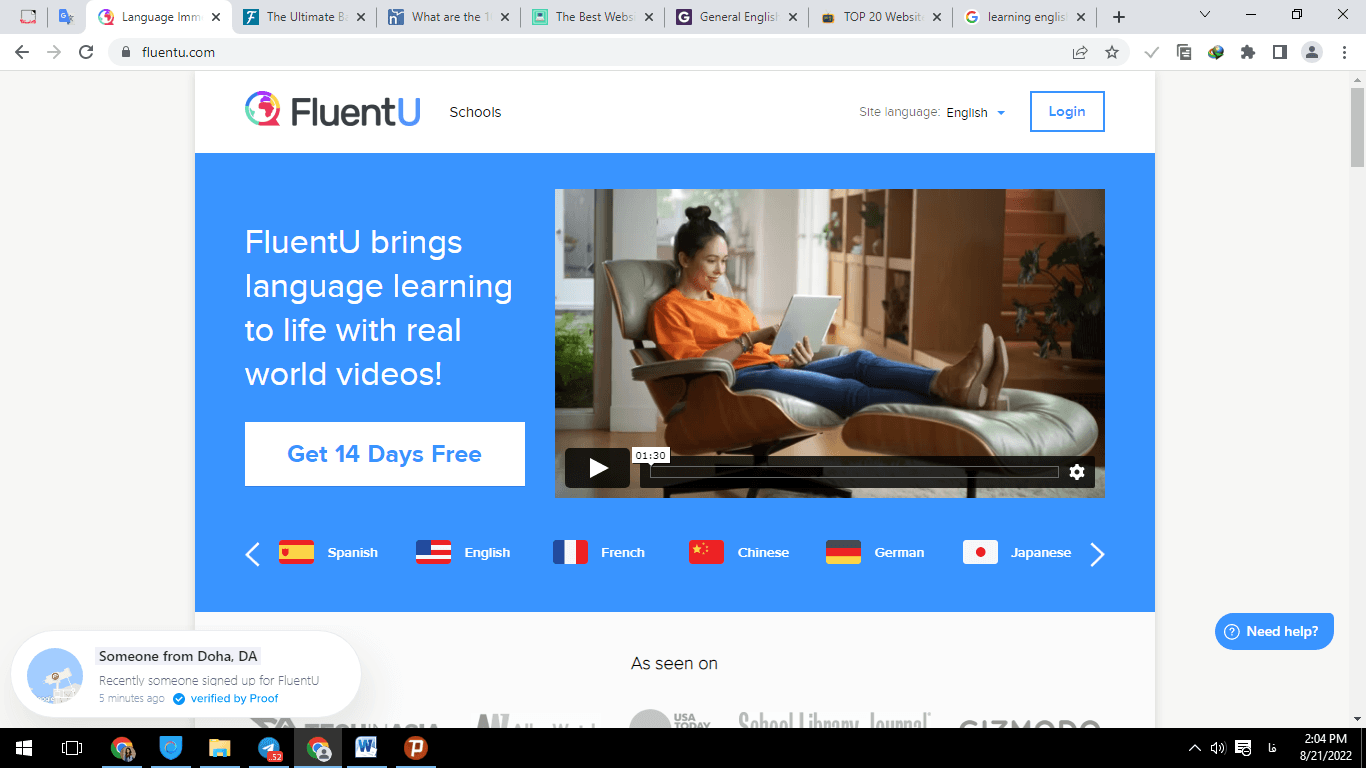Screen dimensions: 1366x768
Task: Open video settings gear icon
Action: (1076, 472)
